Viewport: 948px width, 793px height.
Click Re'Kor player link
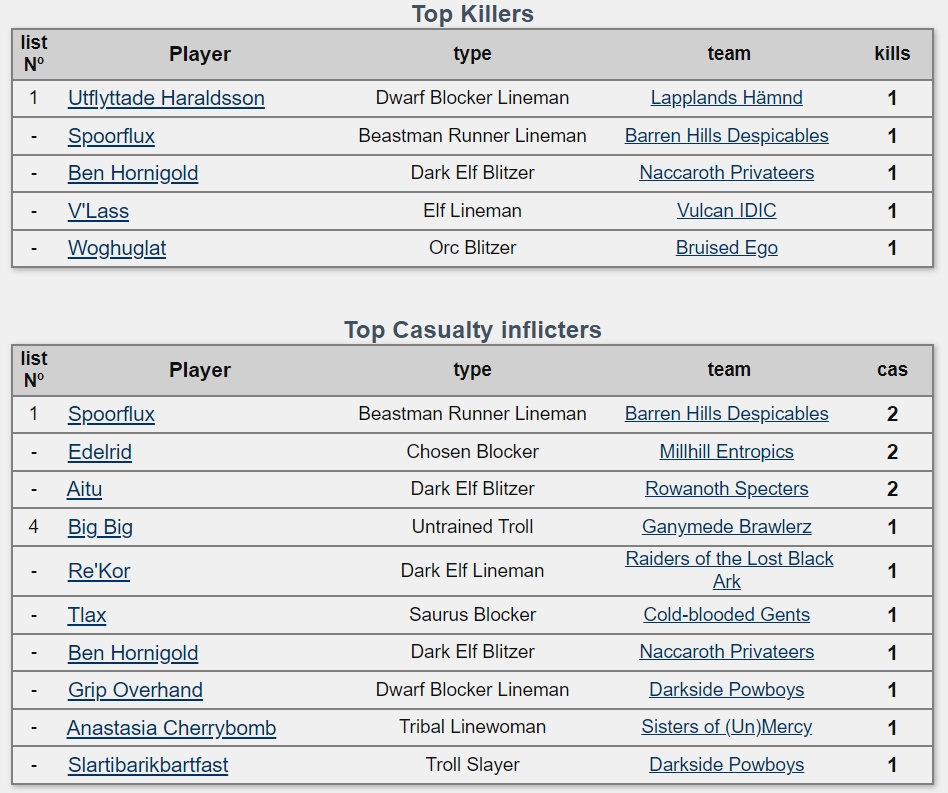[x=99, y=571]
